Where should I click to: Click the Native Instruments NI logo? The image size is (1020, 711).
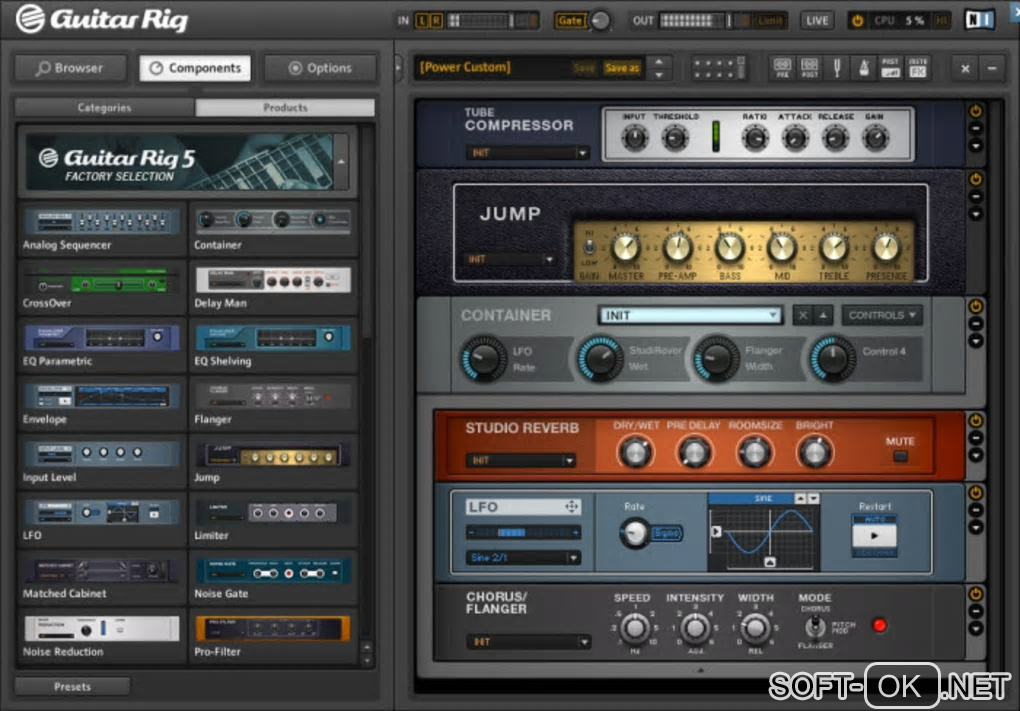pos(980,20)
